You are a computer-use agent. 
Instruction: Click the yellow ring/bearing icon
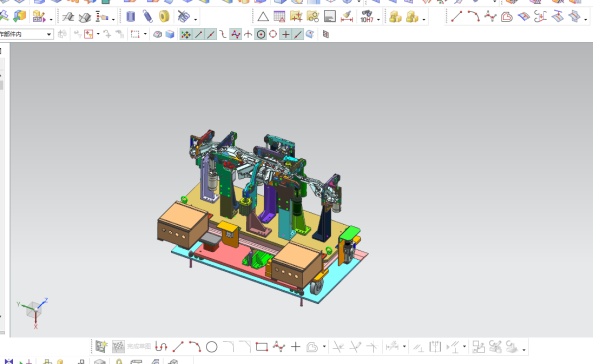pyautogui.click(x=164, y=17)
